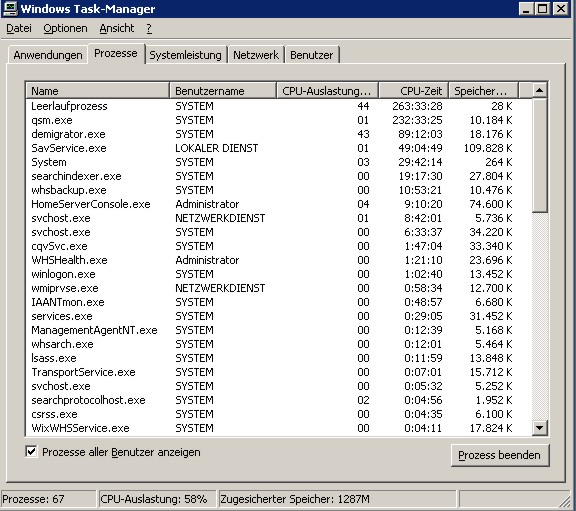Click the 'LOKALER DIENST' user cell
The image size is (576, 511).
point(217,148)
